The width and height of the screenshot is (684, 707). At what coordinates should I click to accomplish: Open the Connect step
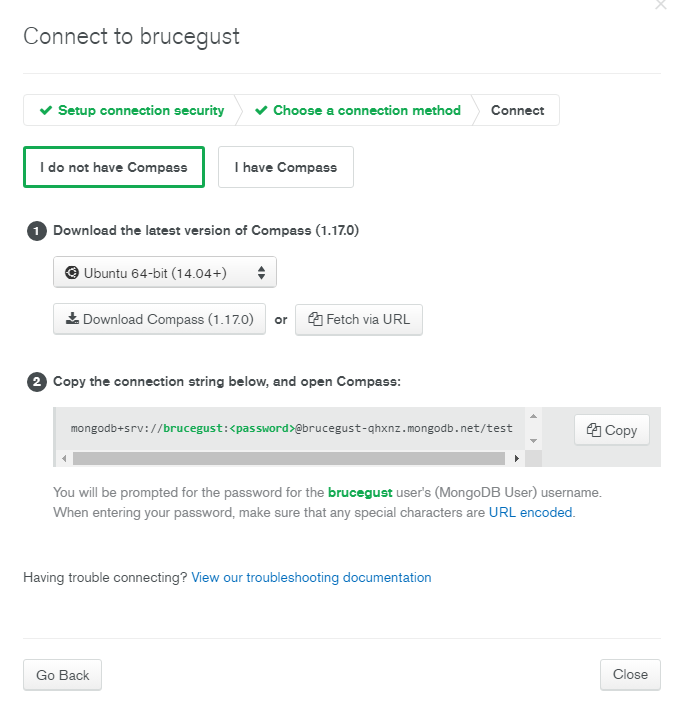pyautogui.click(x=517, y=111)
